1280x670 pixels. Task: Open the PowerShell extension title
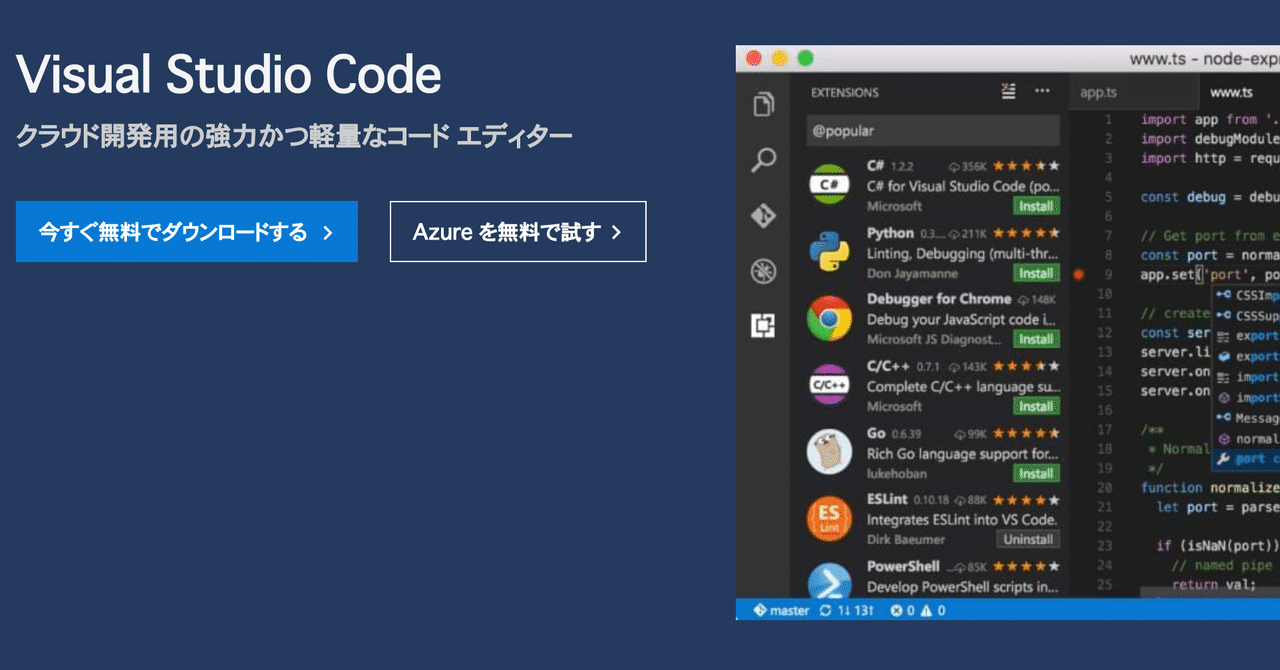click(903, 566)
